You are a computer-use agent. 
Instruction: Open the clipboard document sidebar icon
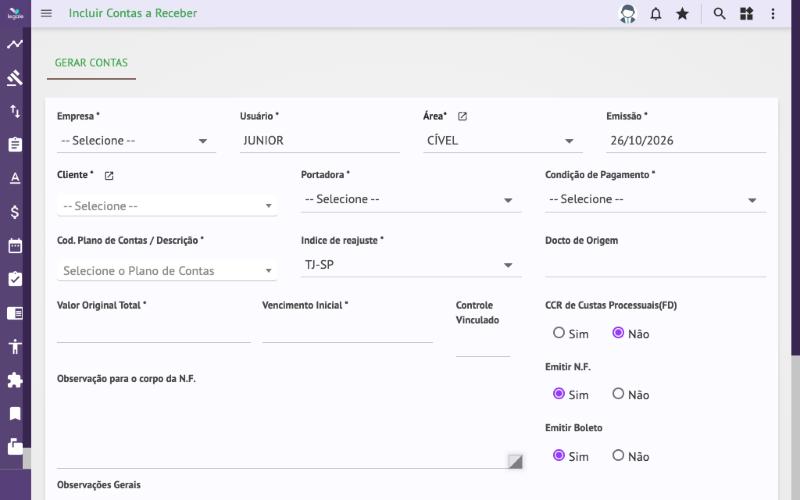point(15,144)
